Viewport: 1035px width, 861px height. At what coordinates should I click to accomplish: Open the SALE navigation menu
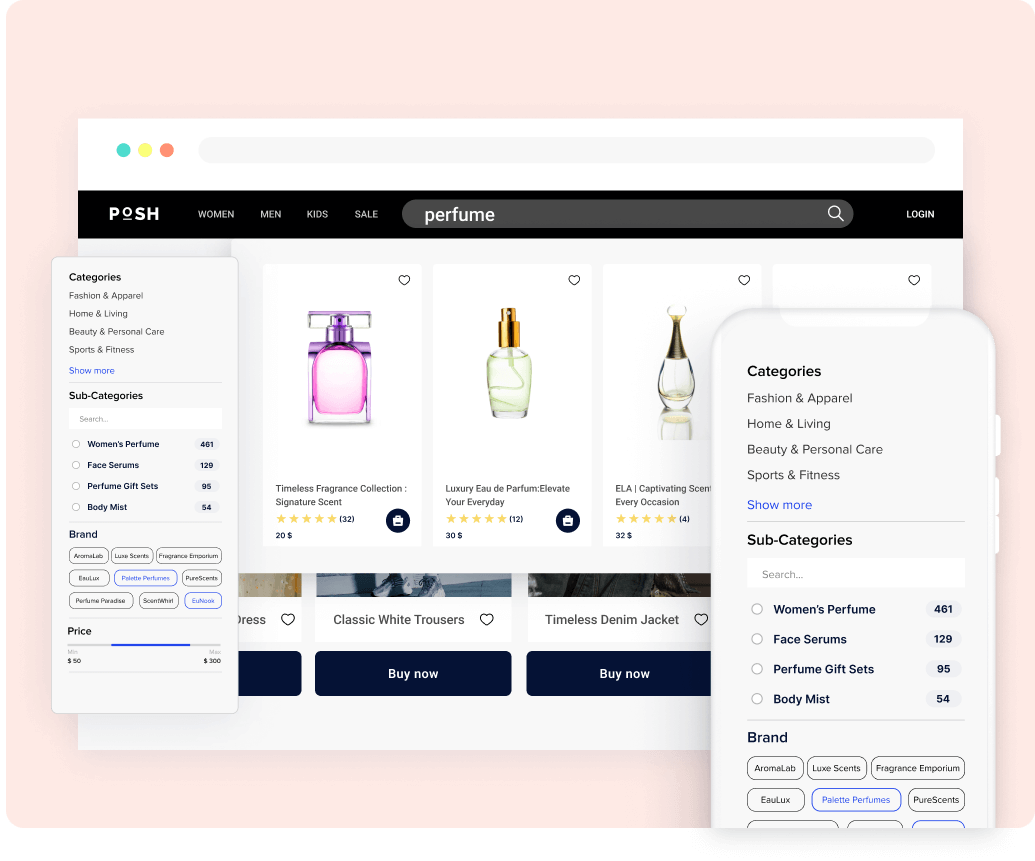pos(366,214)
